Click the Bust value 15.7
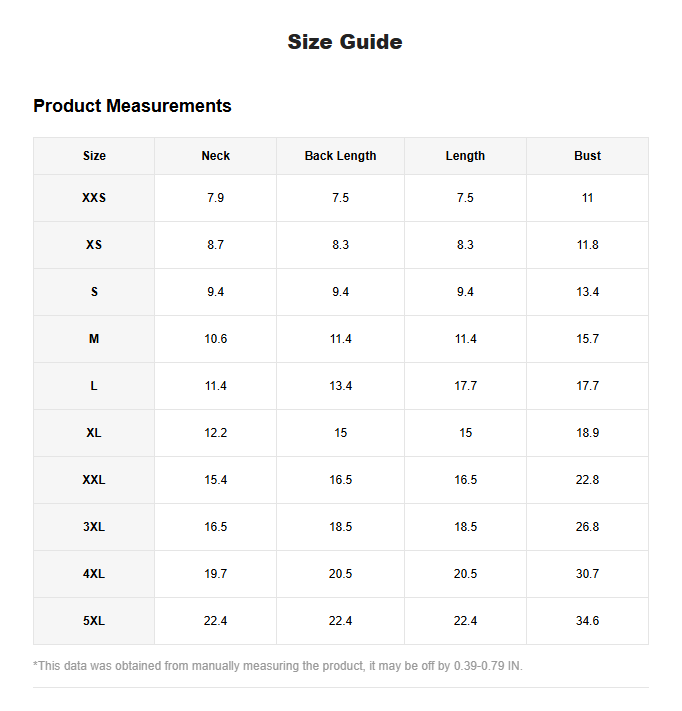 [587, 339]
